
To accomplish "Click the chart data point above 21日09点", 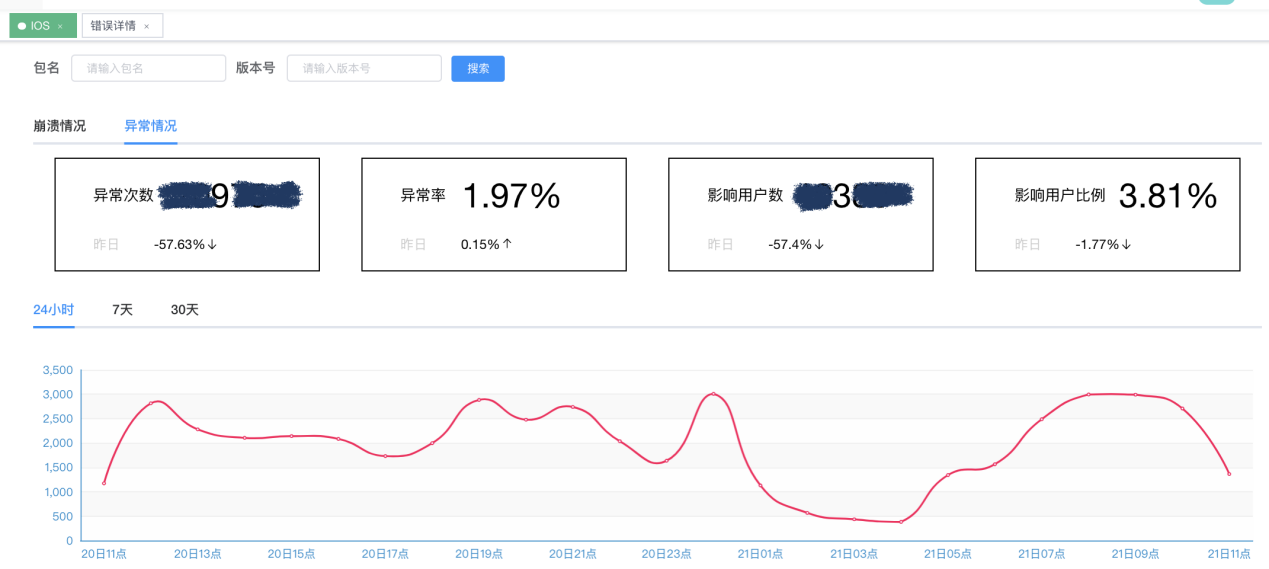I will point(1135,395).
